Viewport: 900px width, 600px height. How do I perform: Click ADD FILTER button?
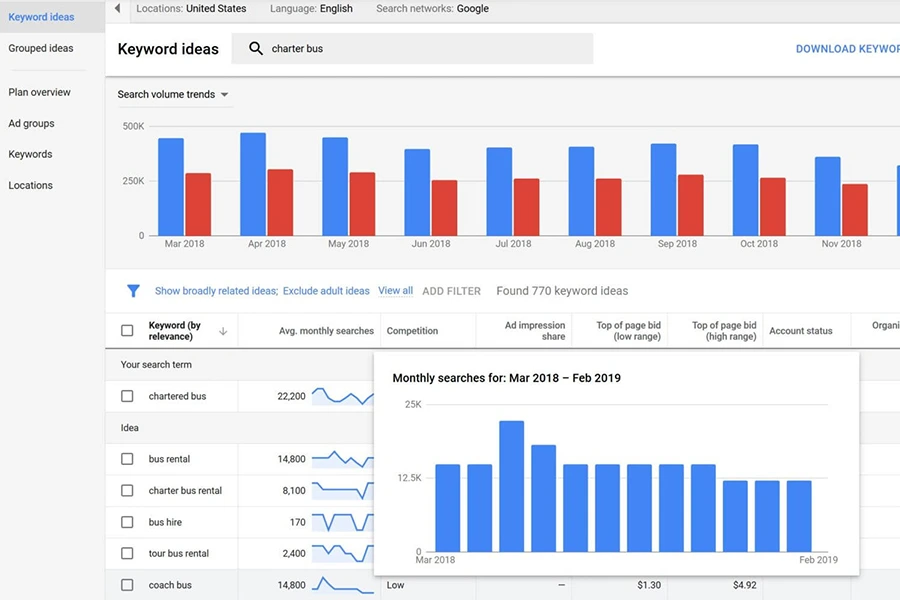pyautogui.click(x=451, y=291)
